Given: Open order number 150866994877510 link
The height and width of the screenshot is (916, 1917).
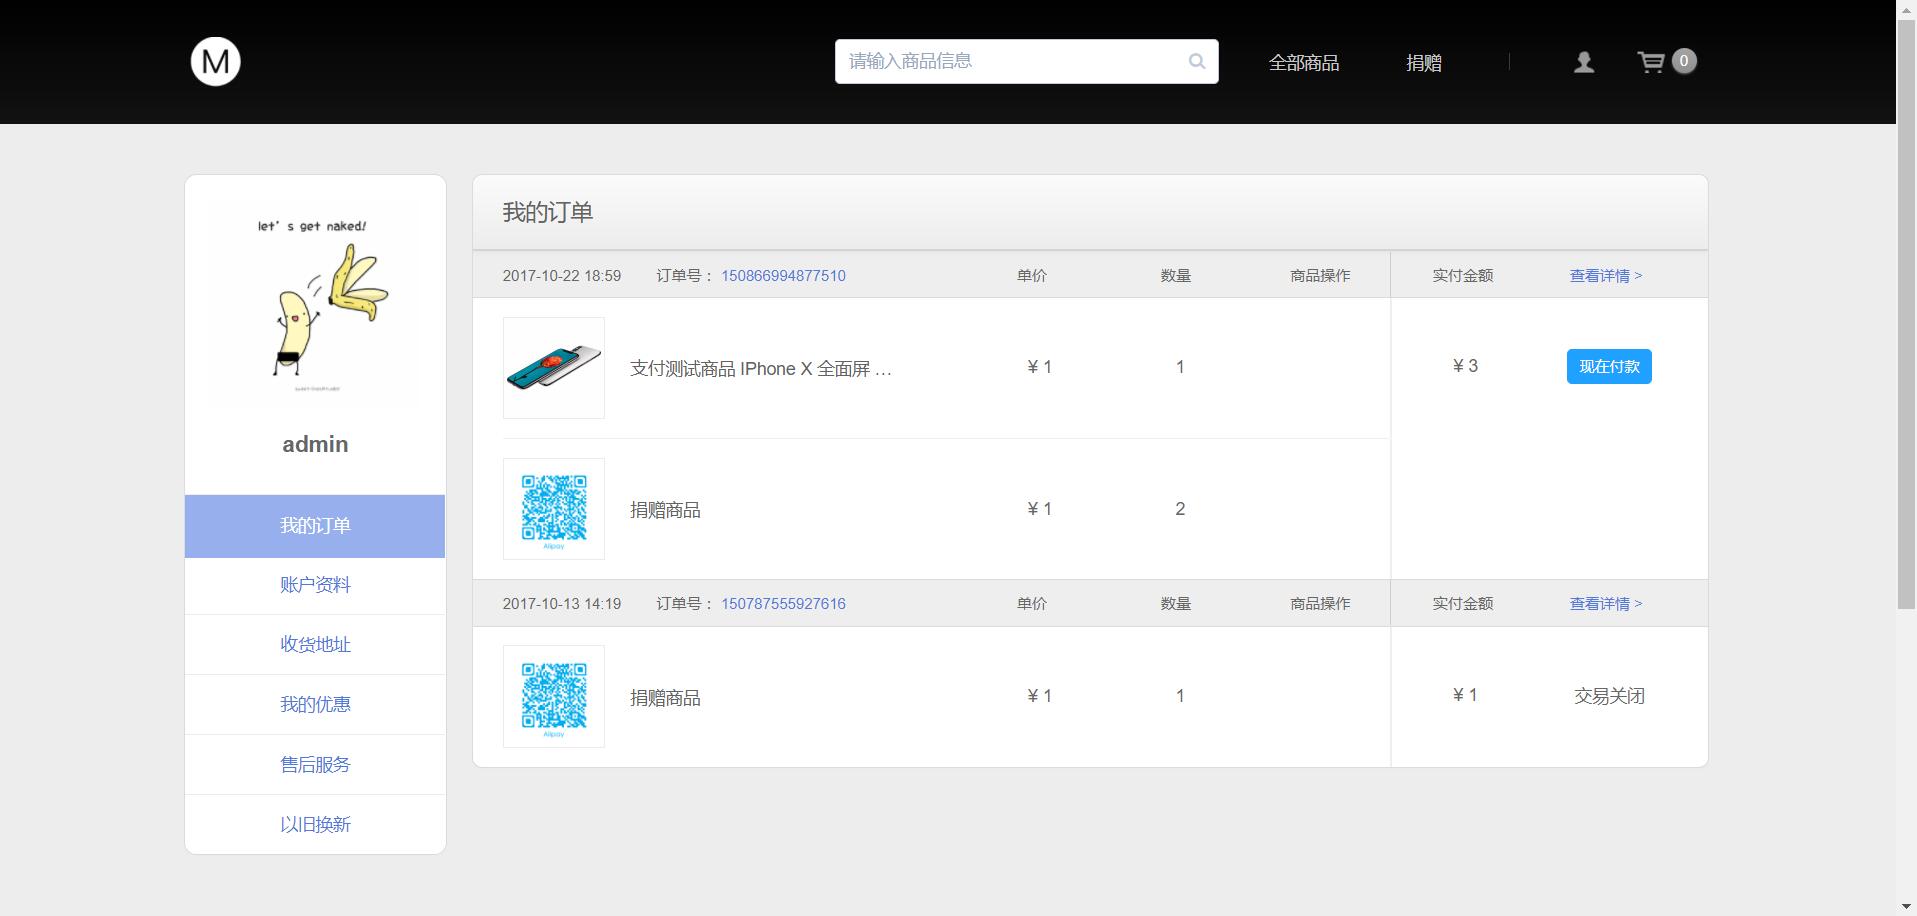Looking at the screenshot, I should tap(783, 276).
